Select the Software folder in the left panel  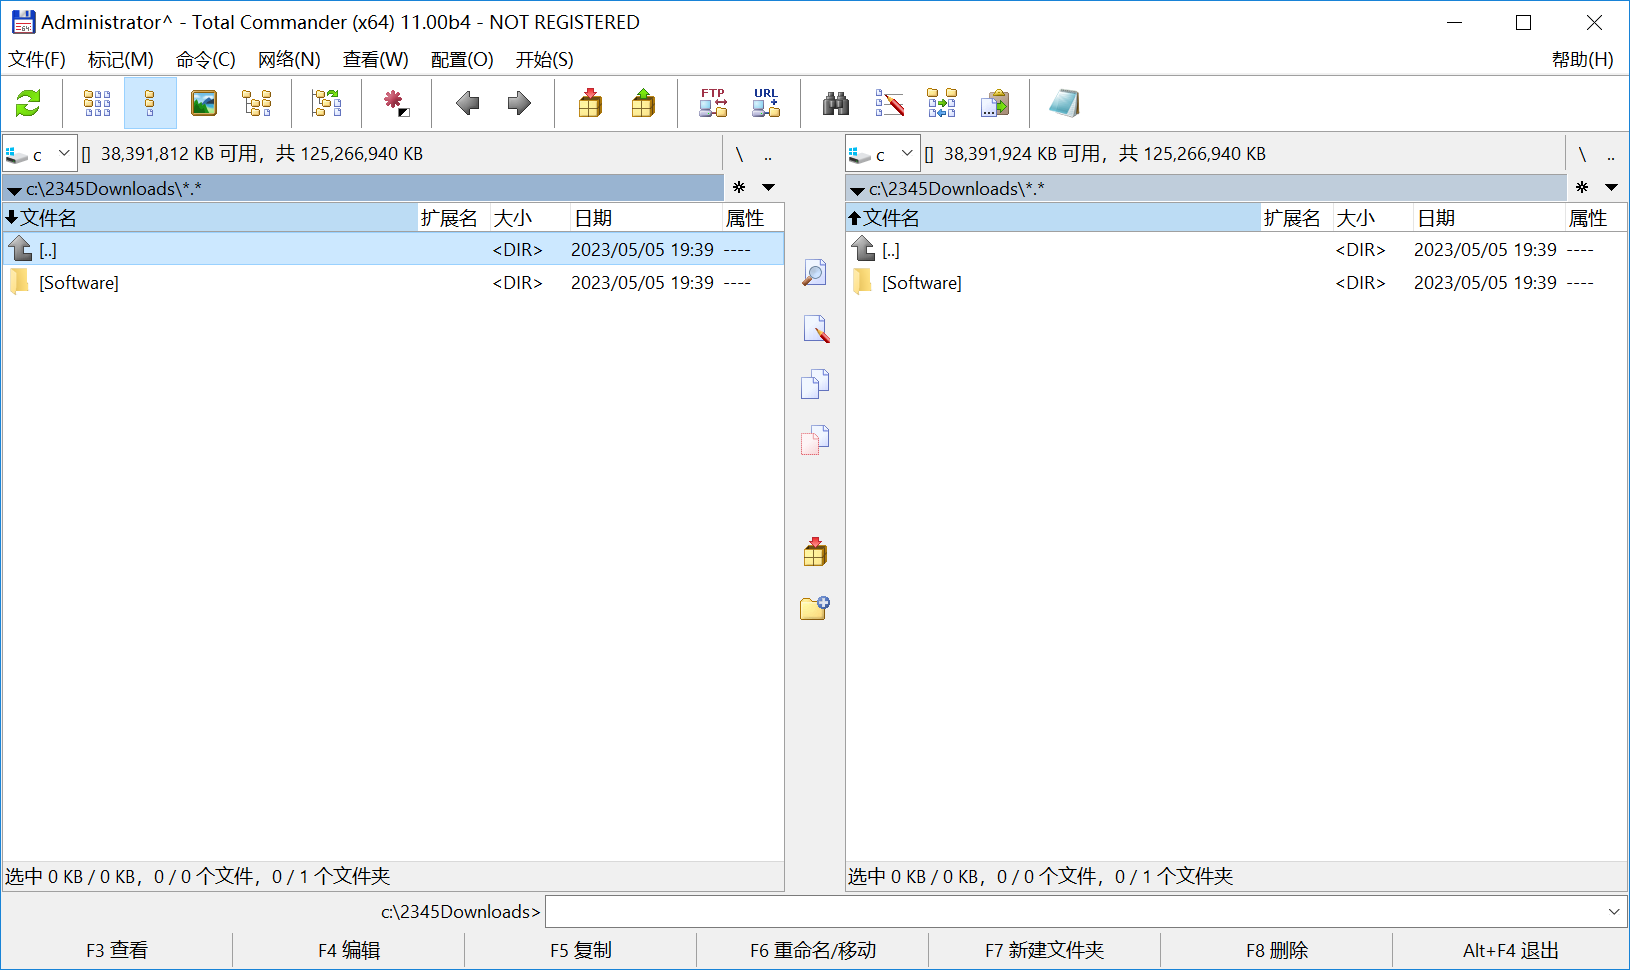coord(392,283)
